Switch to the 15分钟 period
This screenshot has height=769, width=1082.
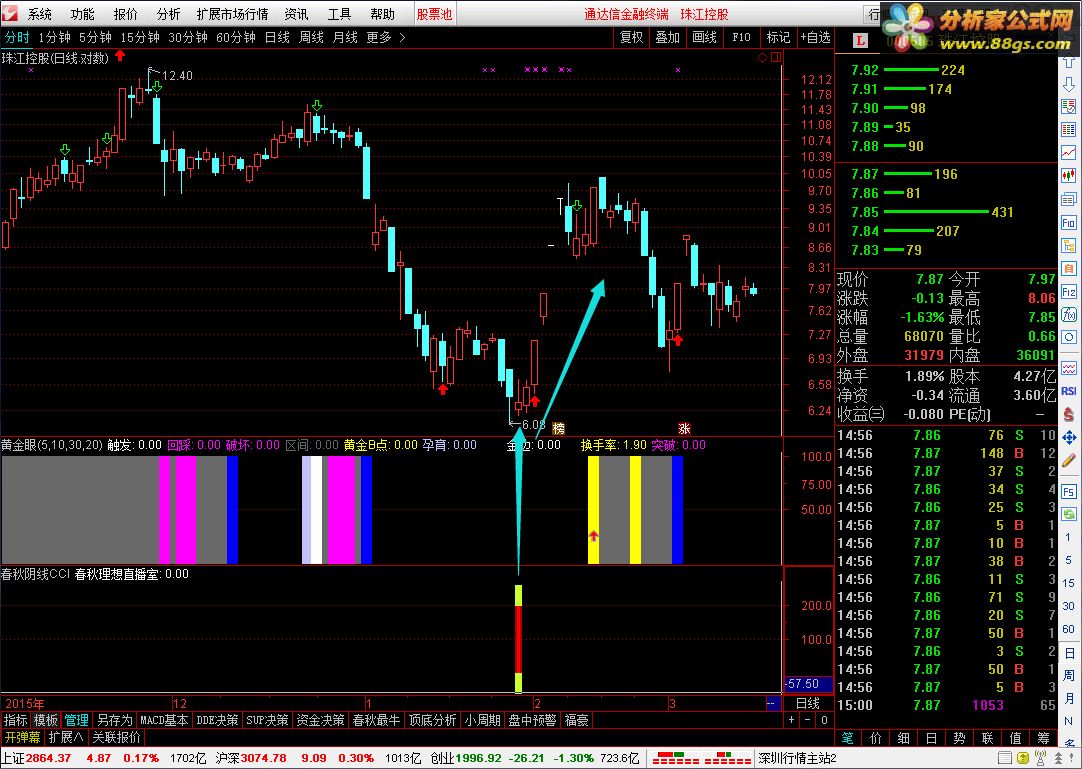click(x=140, y=37)
